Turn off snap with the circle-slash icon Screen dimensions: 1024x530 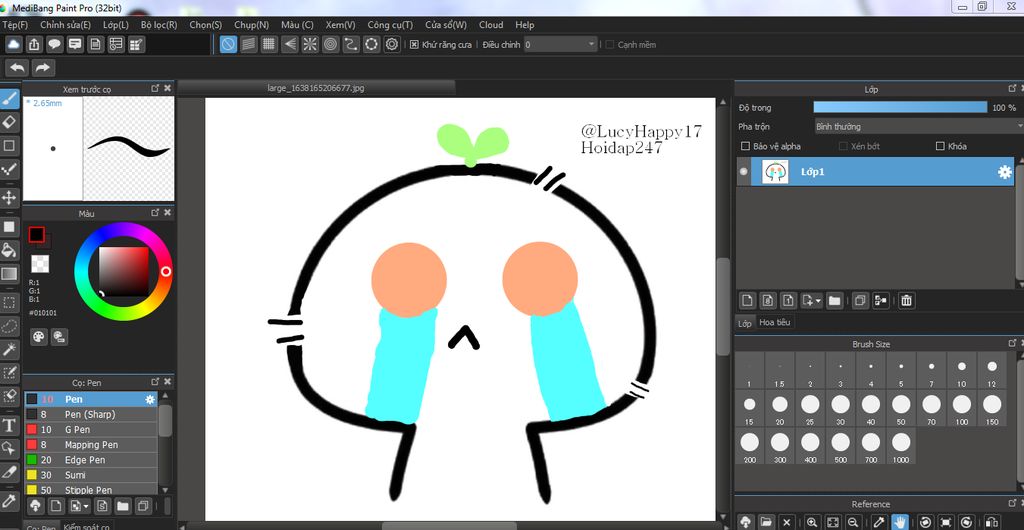(228, 44)
